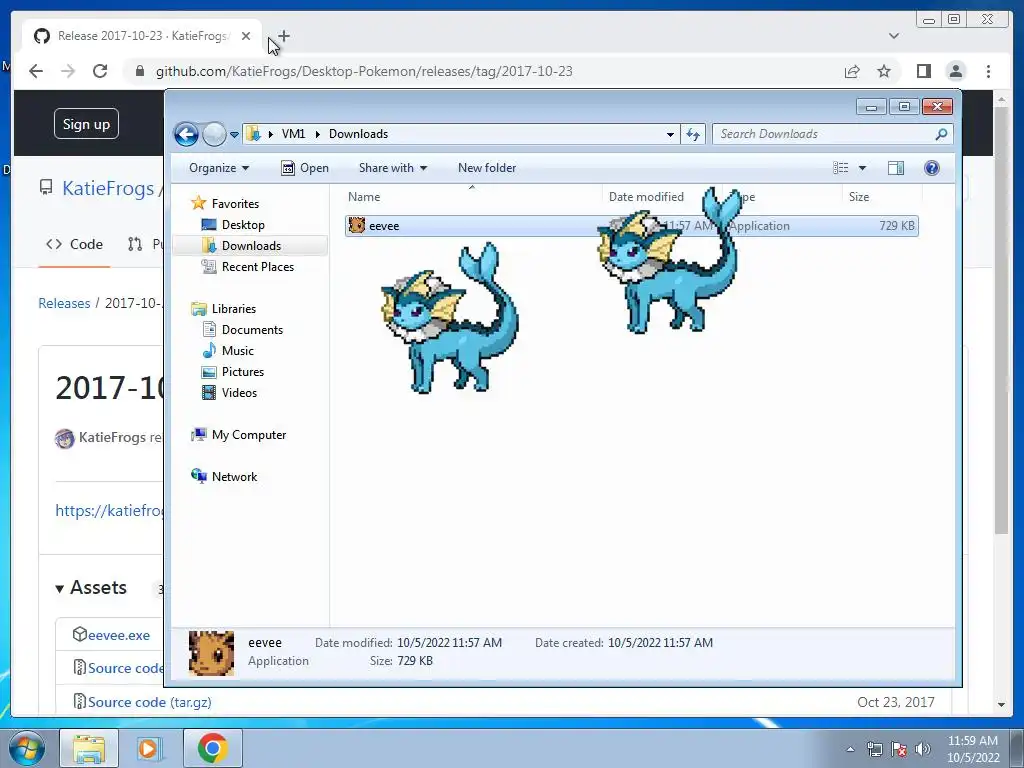
Task: Download Source code (tar.gz) link
Action: coord(150,702)
